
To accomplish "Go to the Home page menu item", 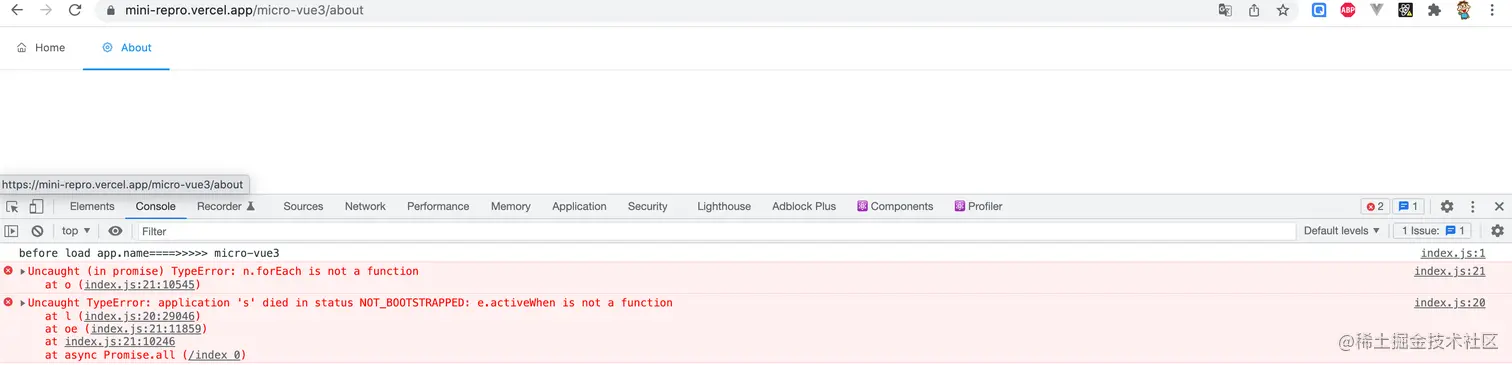I will coord(41,47).
